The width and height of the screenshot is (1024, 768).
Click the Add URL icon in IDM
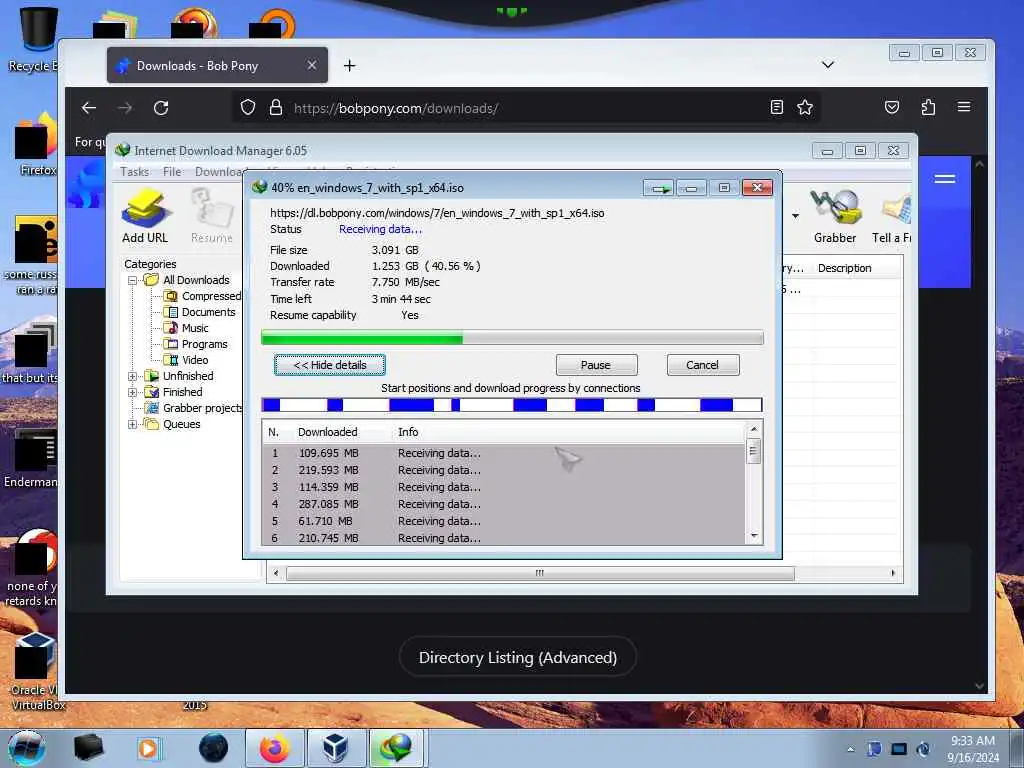[x=145, y=216]
